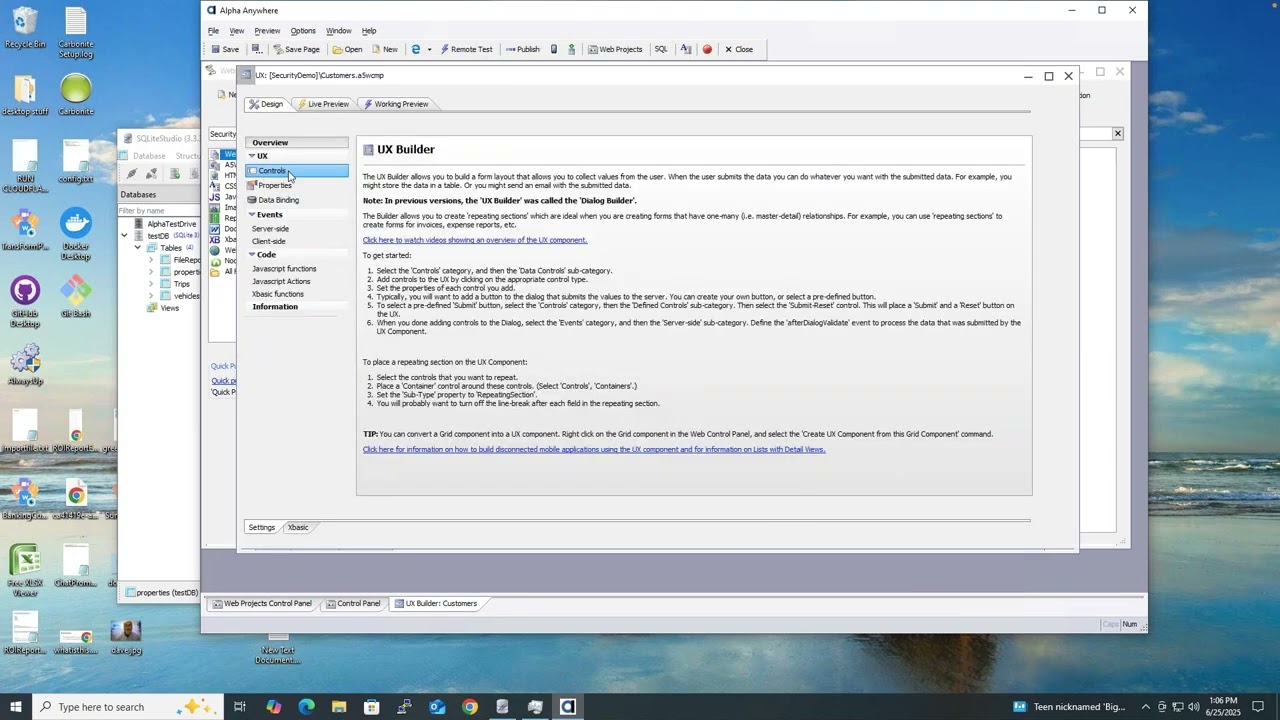
Task: Click the Save As disk icon
Action: point(257,49)
